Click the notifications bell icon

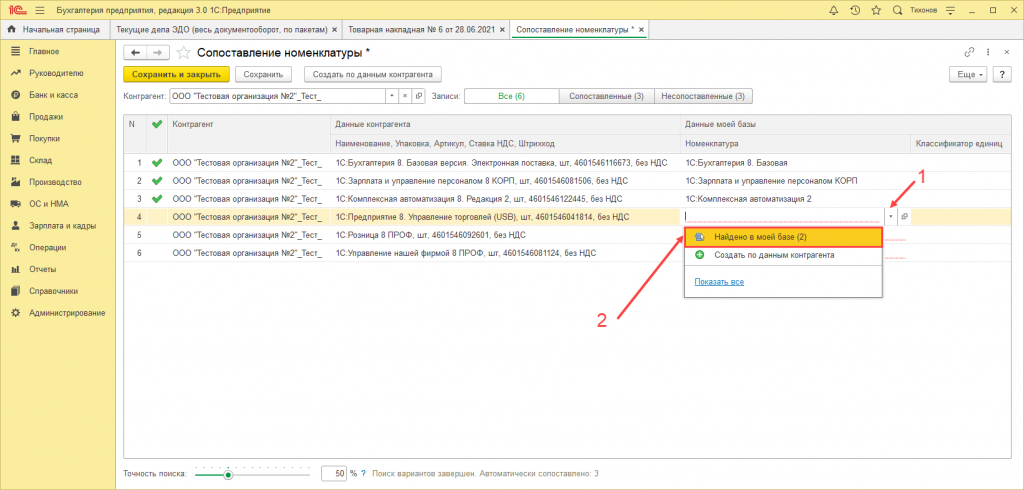(x=833, y=10)
